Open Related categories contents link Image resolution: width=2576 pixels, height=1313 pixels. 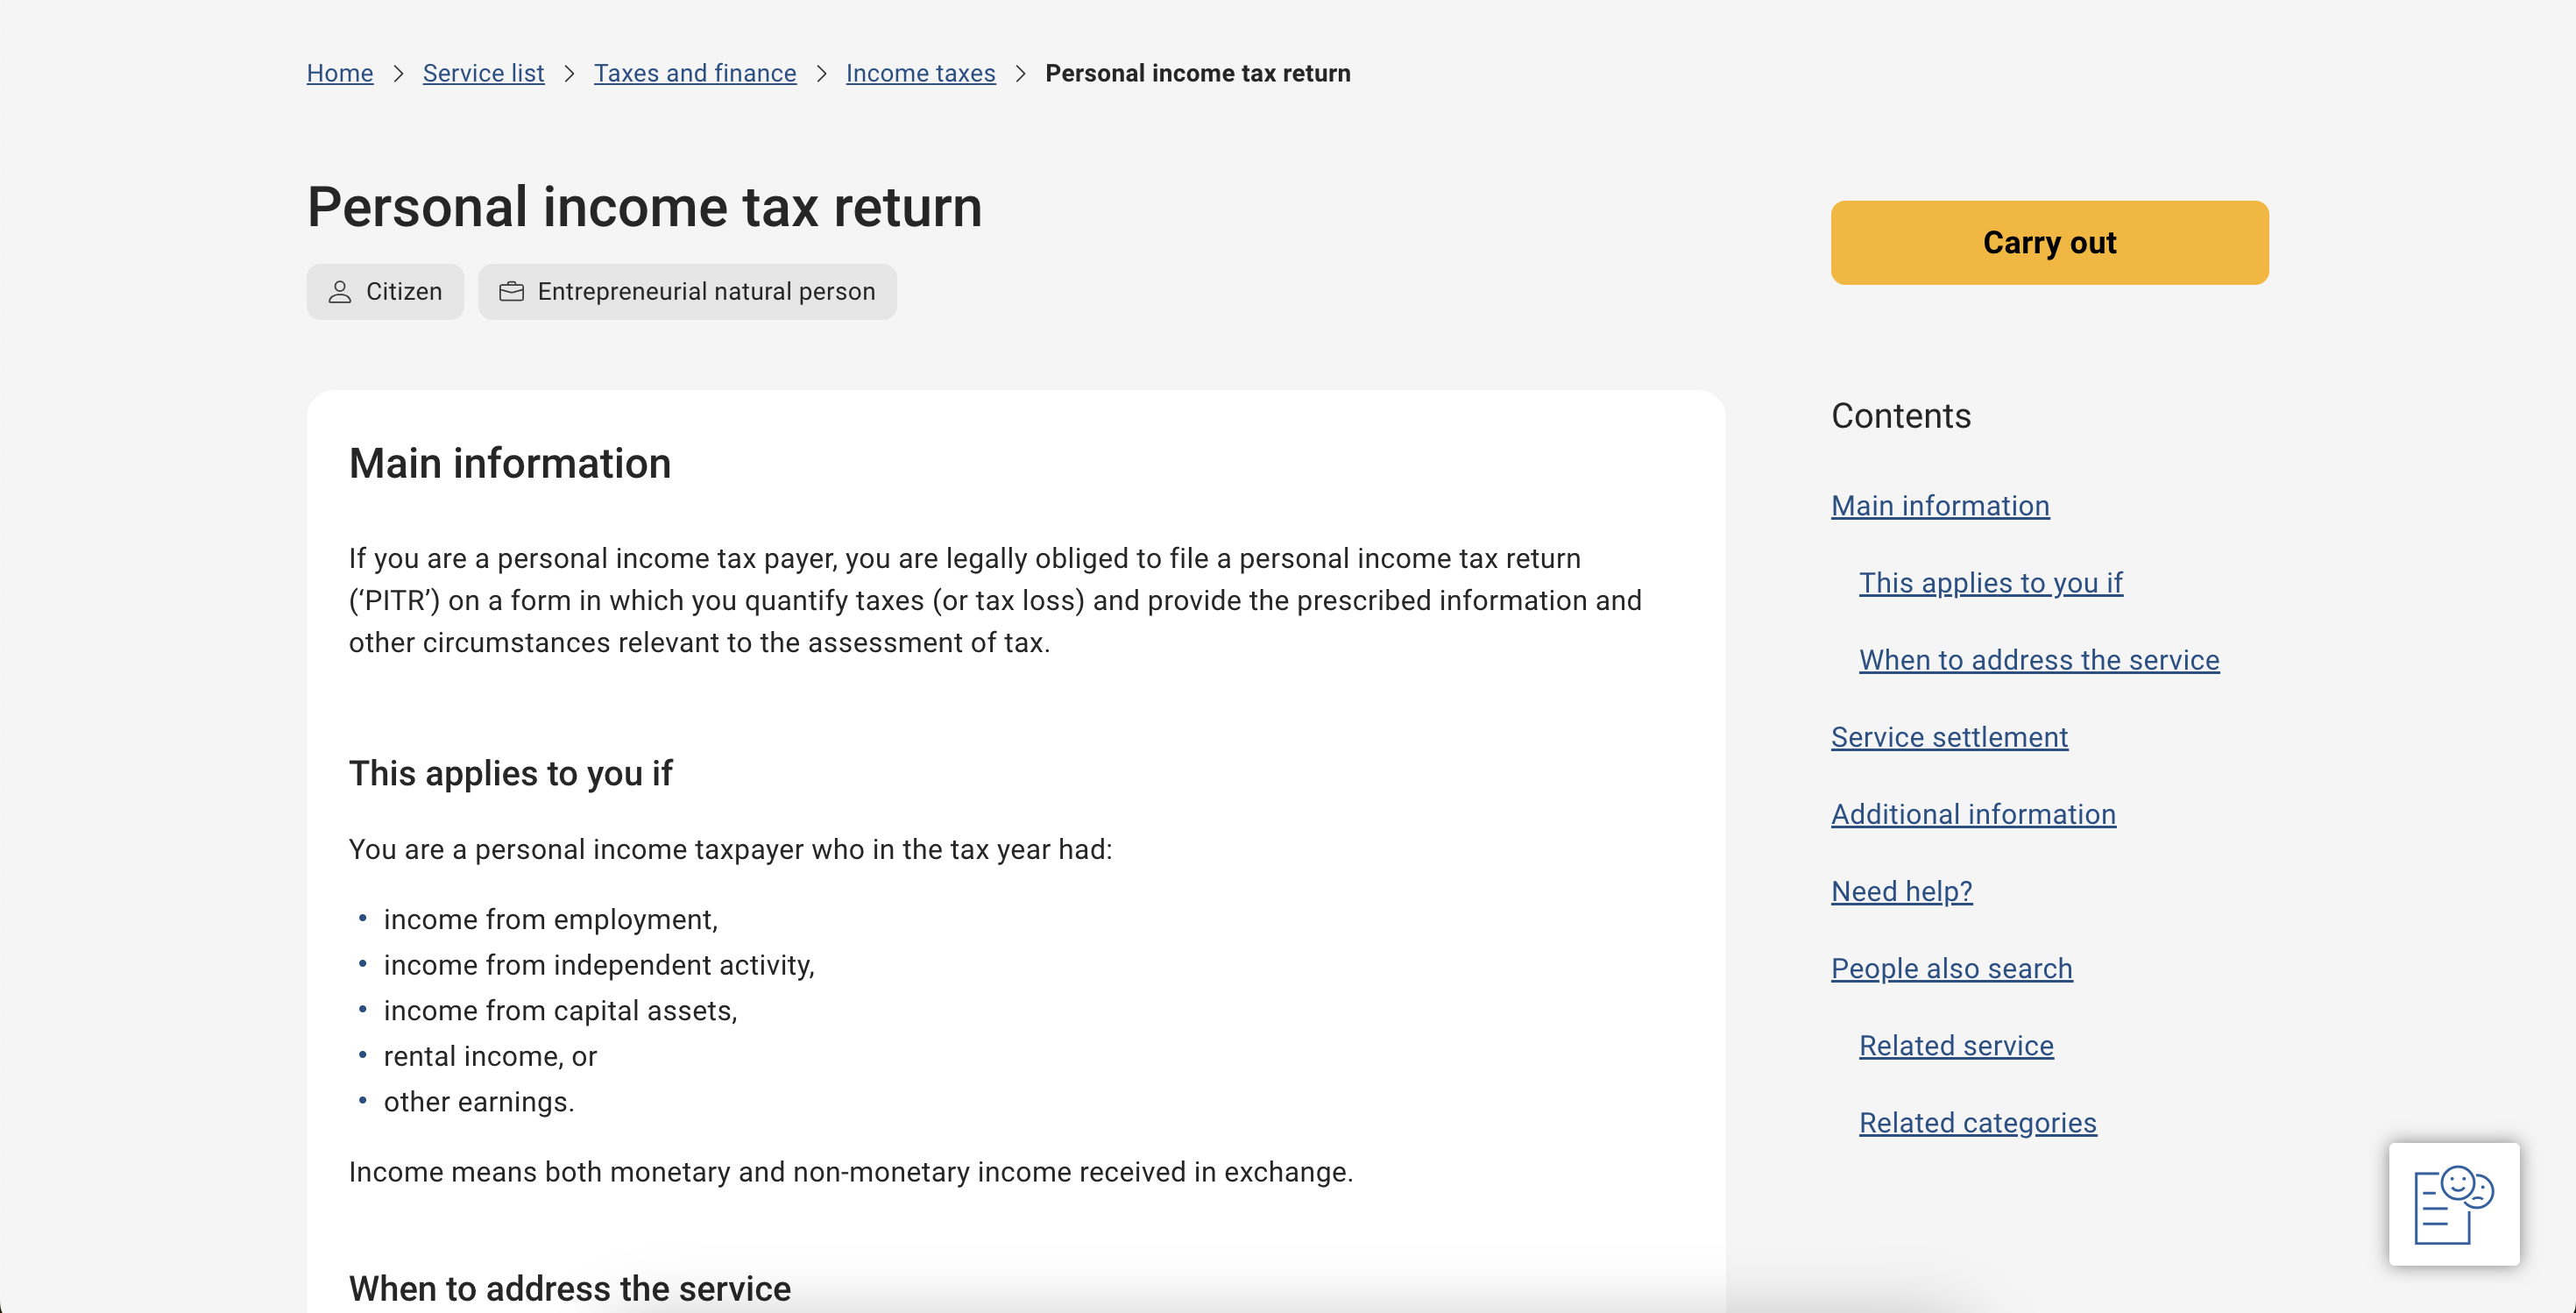pyautogui.click(x=1977, y=1123)
